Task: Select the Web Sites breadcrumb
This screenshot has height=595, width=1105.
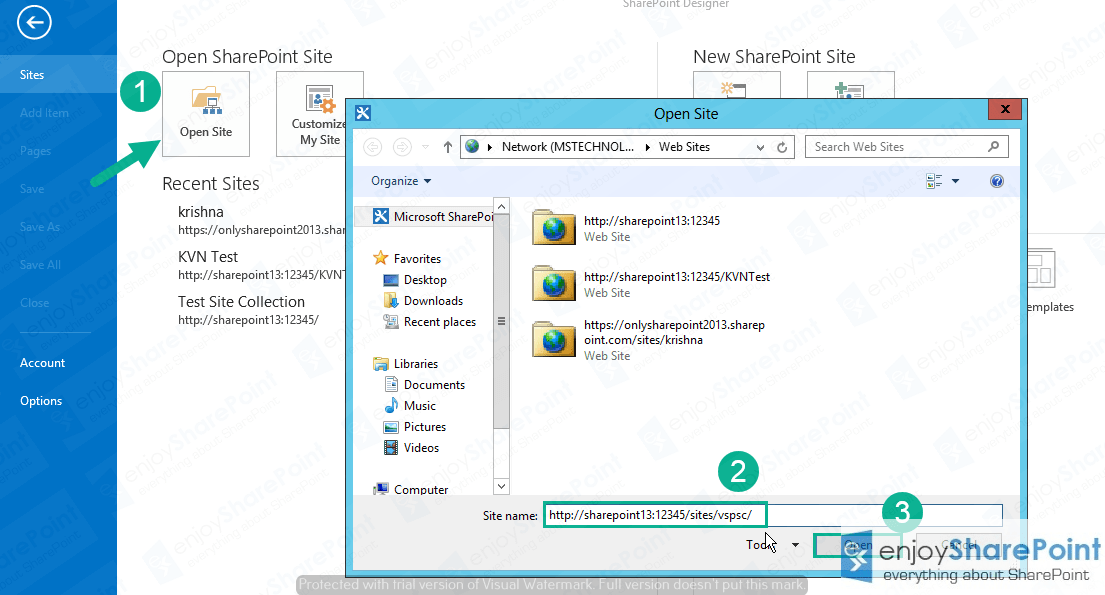Action: pyautogui.click(x=684, y=147)
